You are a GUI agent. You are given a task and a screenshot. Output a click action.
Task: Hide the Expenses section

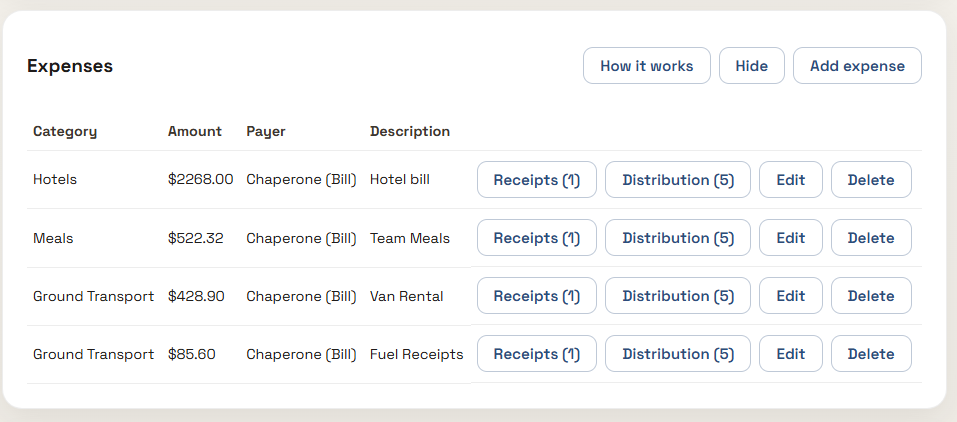pyautogui.click(x=751, y=66)
